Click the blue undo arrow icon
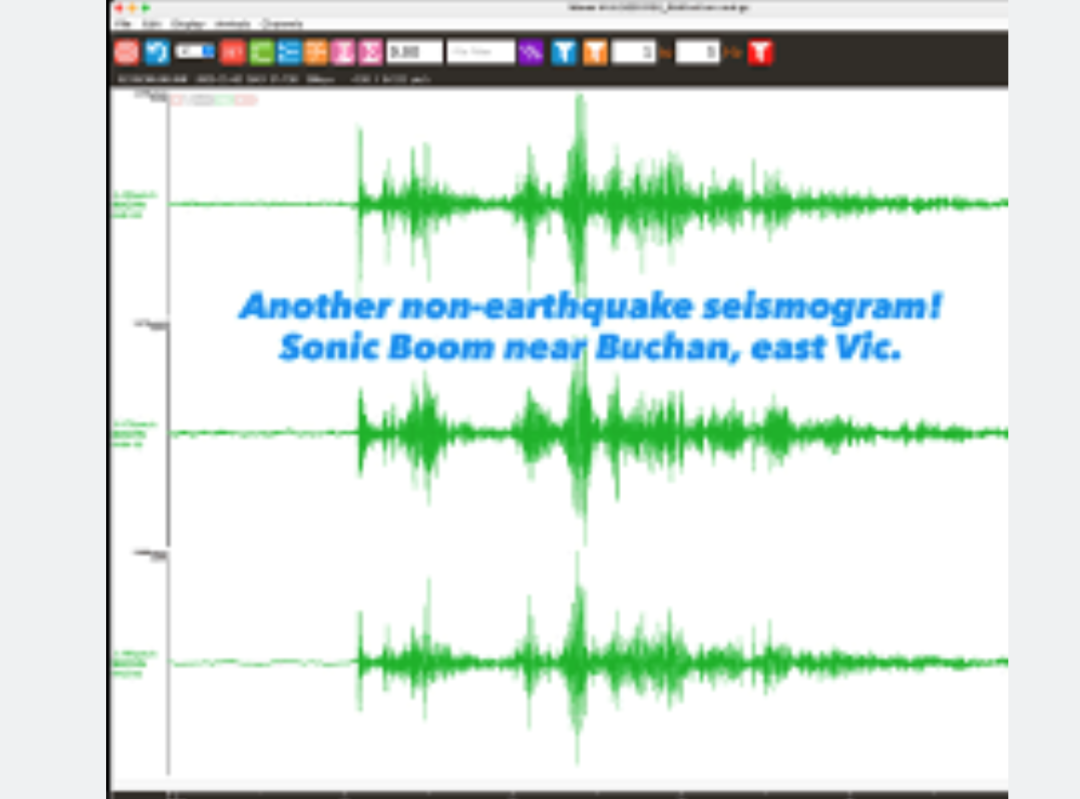1080x799 pixels. [x=156, y=52]
